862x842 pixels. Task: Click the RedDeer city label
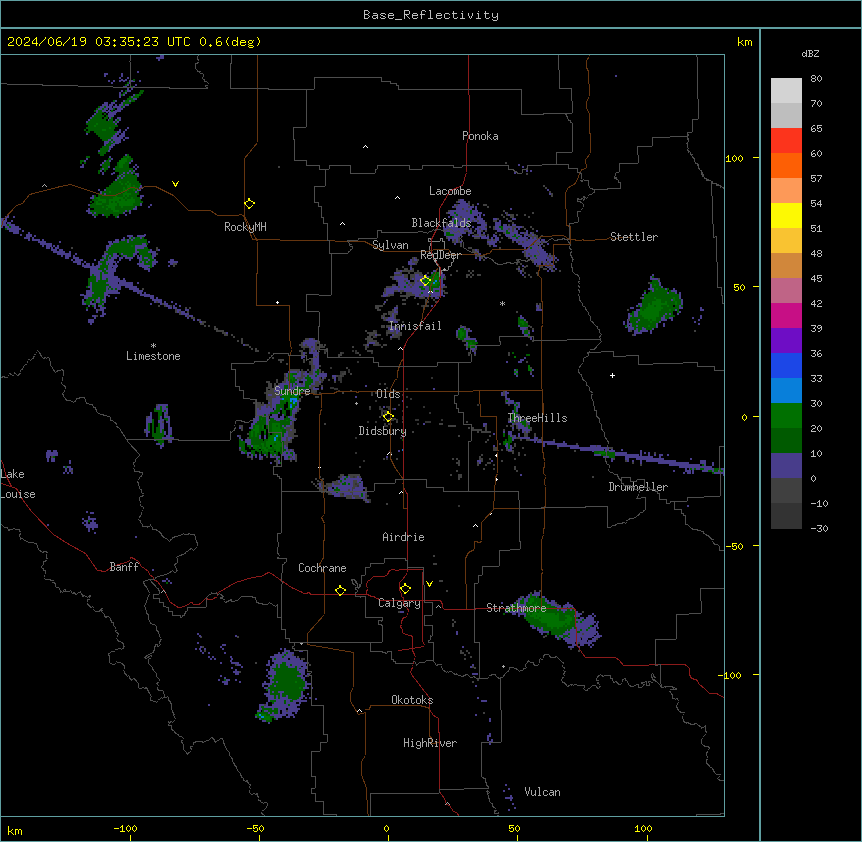click(x=440, y=255)
